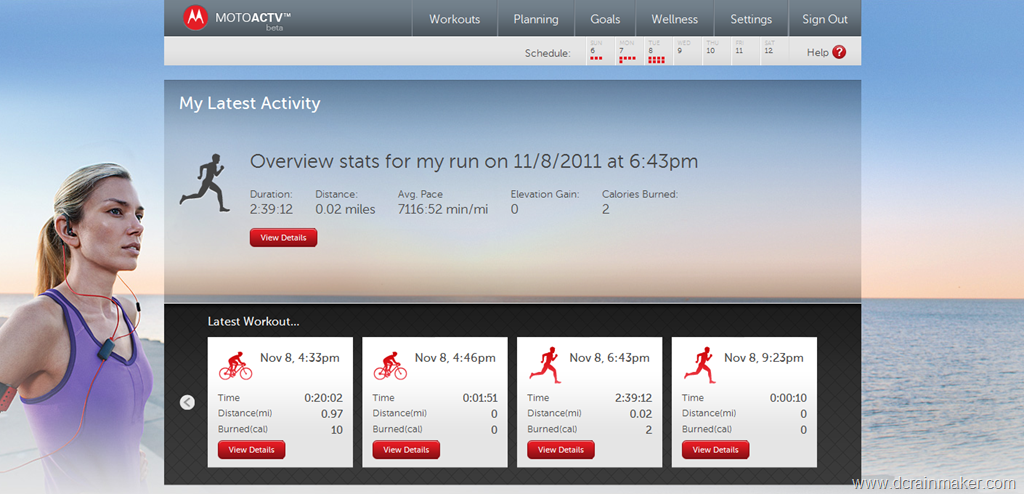
Task: Open the Planning menu
Action: (x=536, y=19)
